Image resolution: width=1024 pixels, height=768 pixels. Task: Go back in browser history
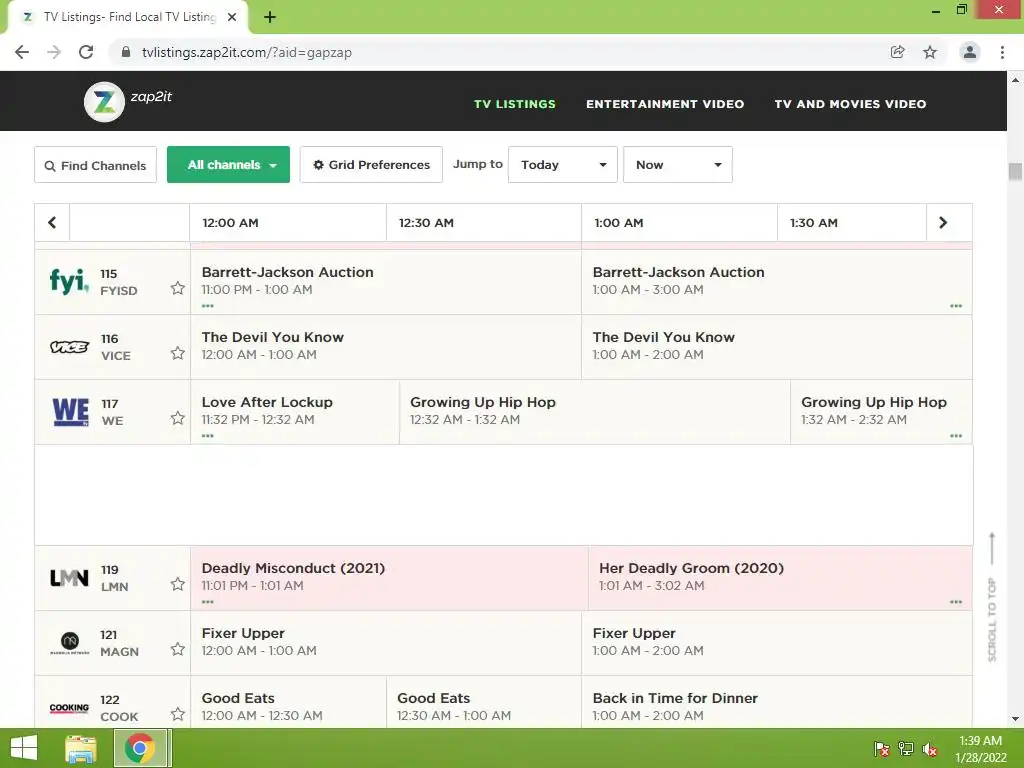tap(22, 52)
